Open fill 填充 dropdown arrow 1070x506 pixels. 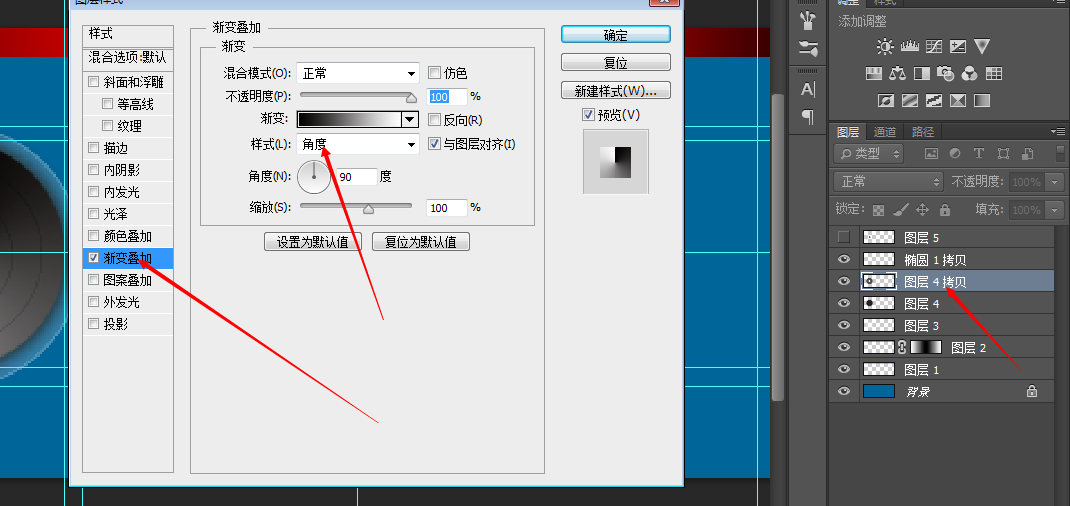click(1056, 210)
